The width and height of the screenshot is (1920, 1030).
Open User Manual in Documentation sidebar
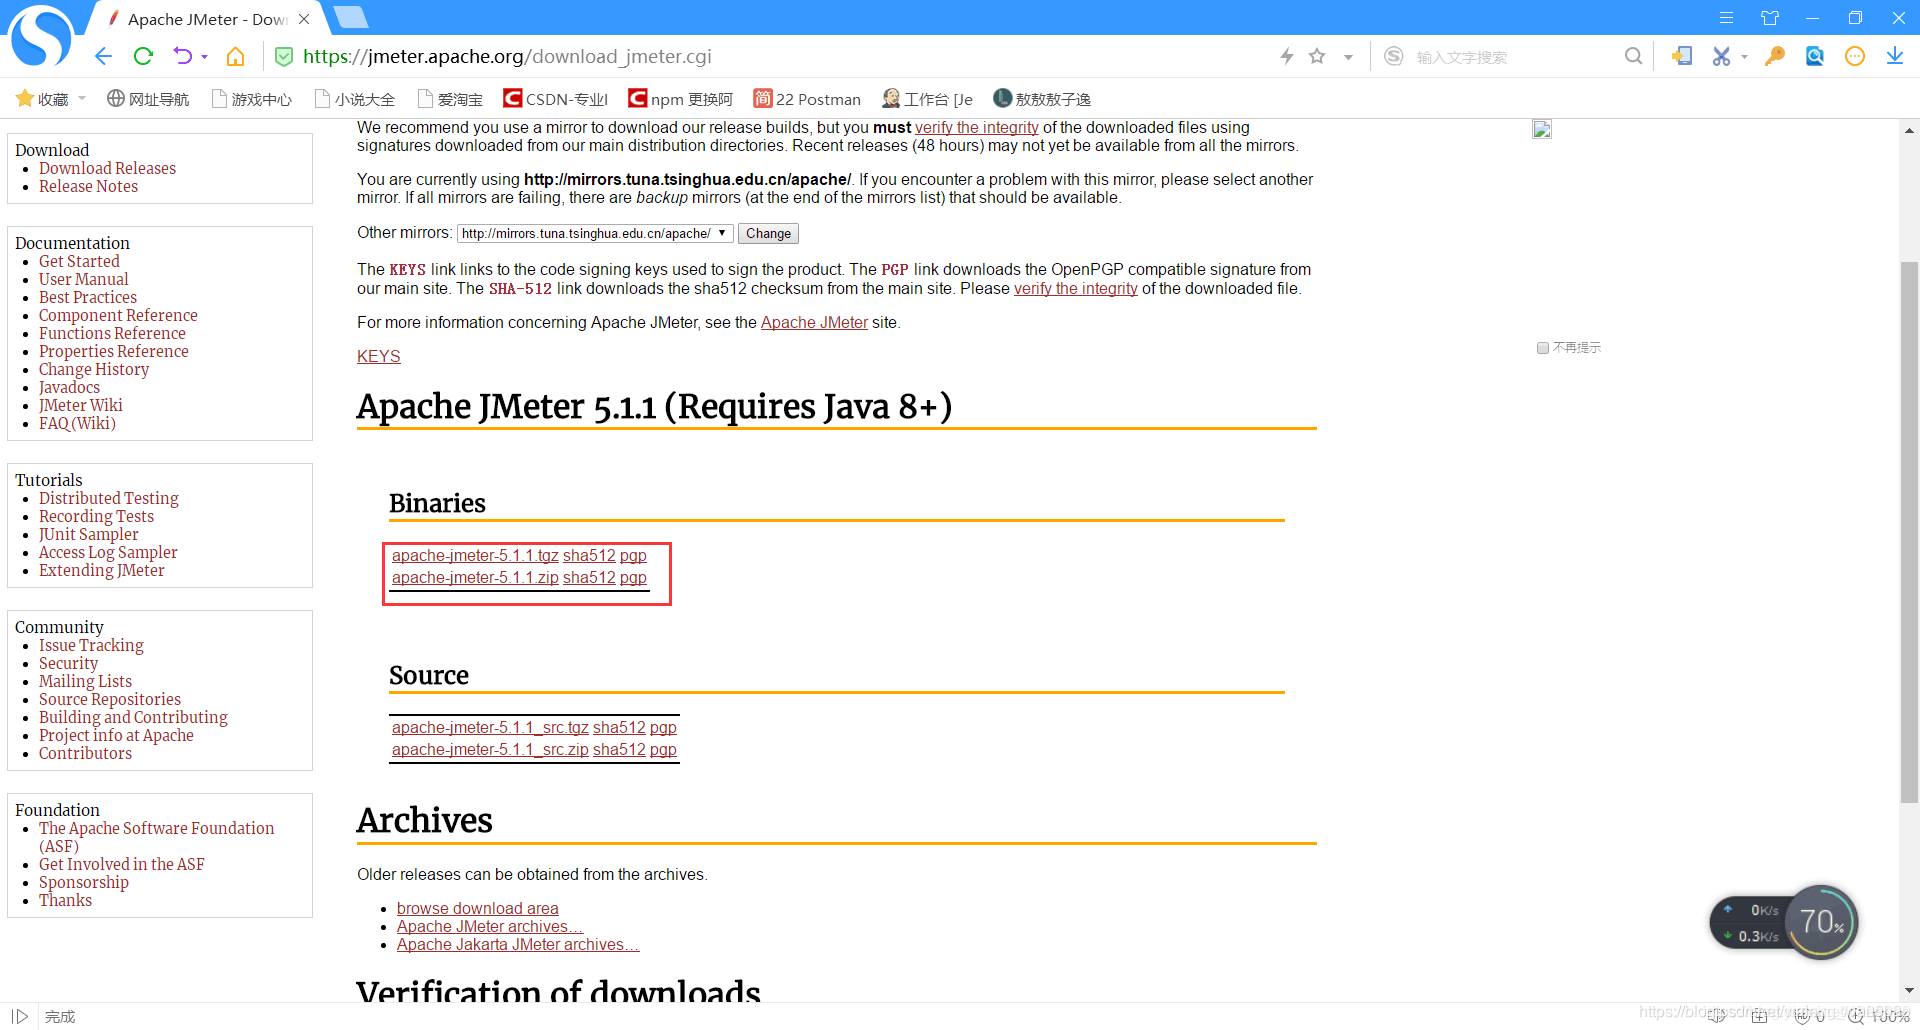click(84, 279)
